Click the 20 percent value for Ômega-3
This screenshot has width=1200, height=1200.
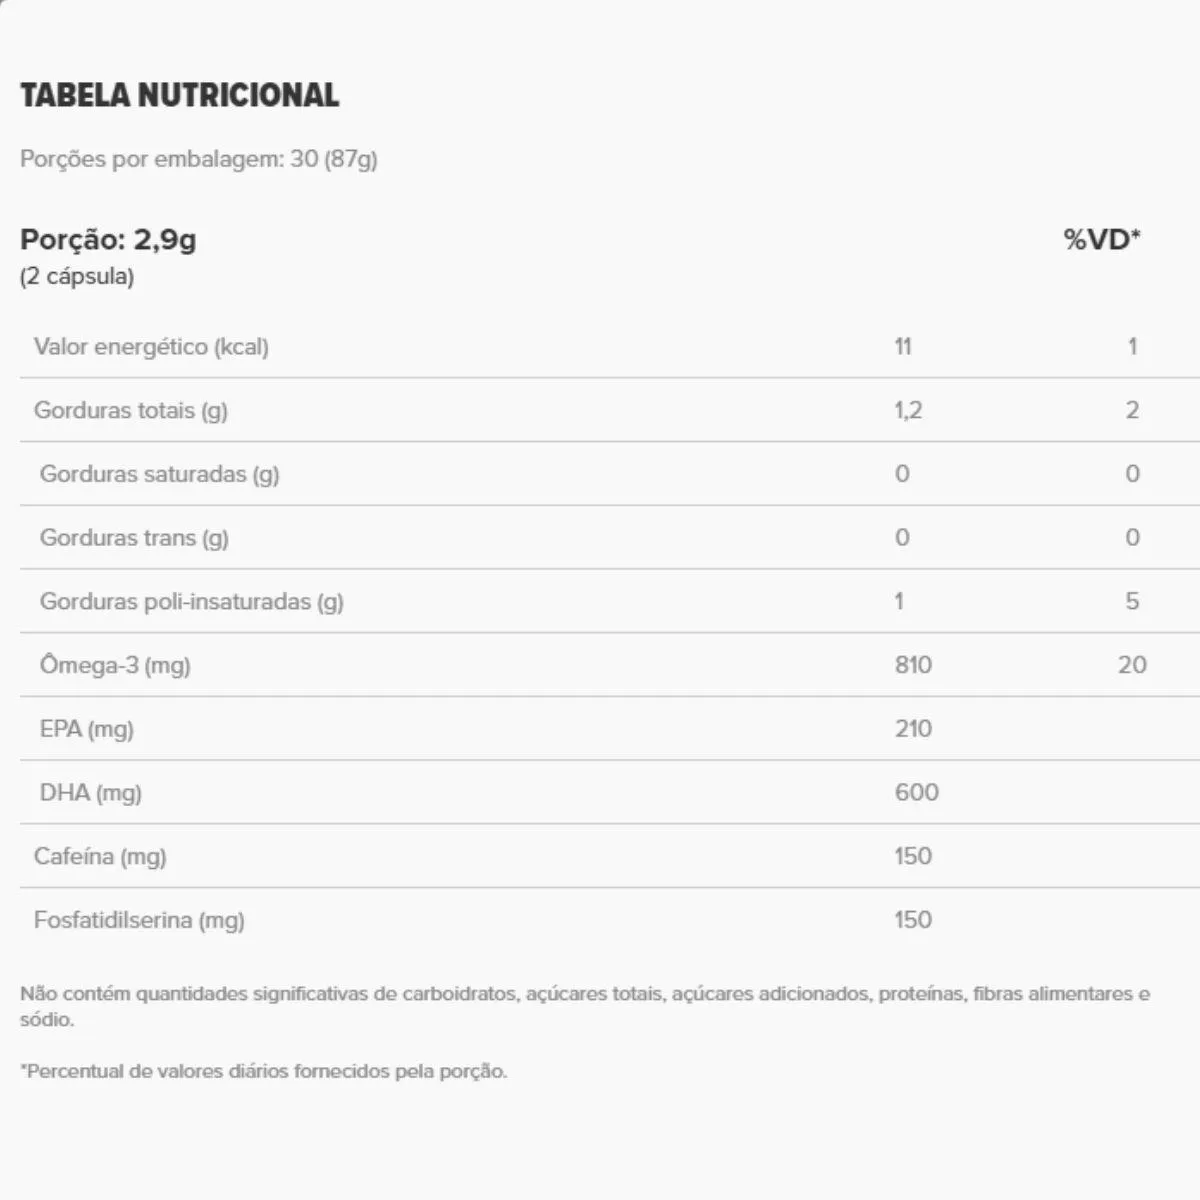pyautogui.click(x=1132, y=665)
